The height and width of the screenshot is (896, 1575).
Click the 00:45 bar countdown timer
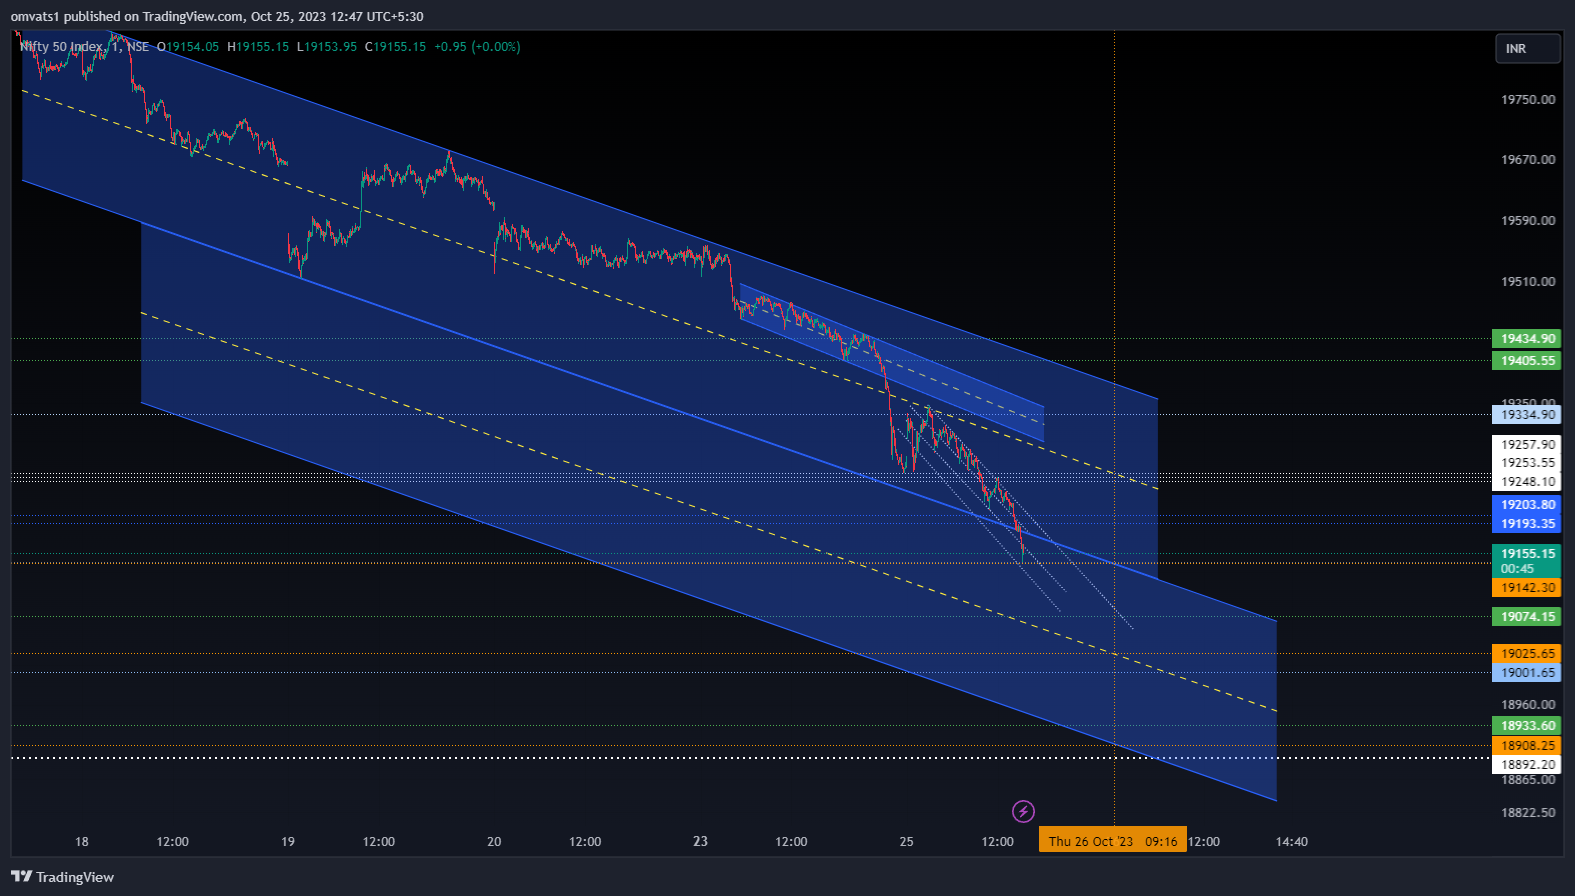pyautogui.click(x=1517, y=569)
